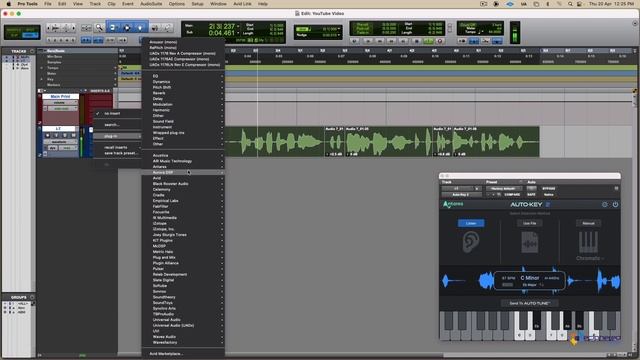Select Universal Audio (UADx) menu item
The height and width of the screenshot is (360, 640).
click(183, 325)
